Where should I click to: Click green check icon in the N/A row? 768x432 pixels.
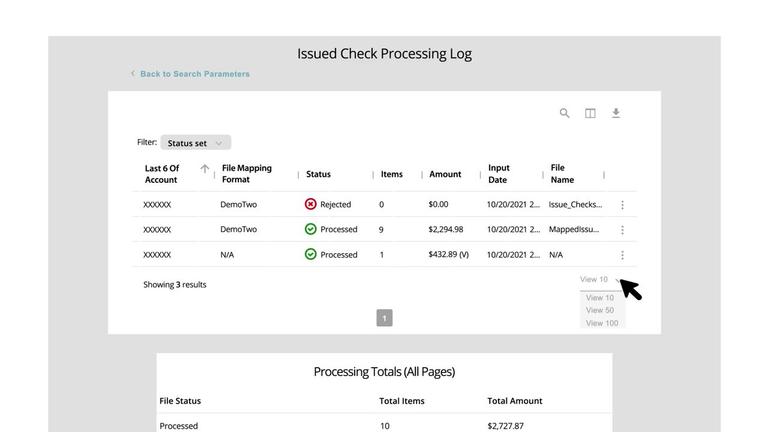310,254
